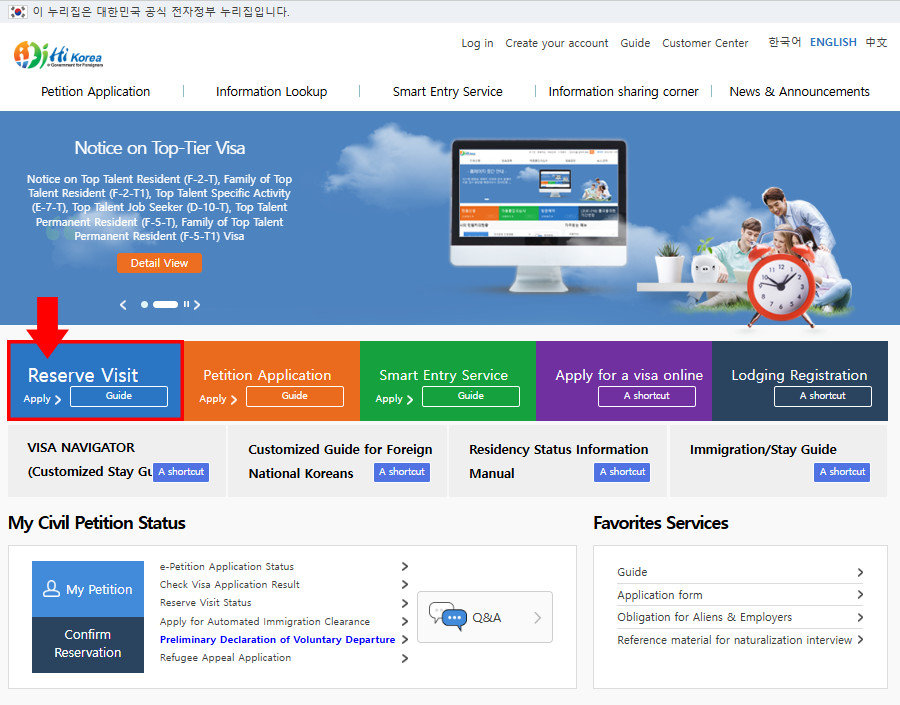Switch site language to Chinese (中文)
The image size is (900, 705).
coord(876,42)
